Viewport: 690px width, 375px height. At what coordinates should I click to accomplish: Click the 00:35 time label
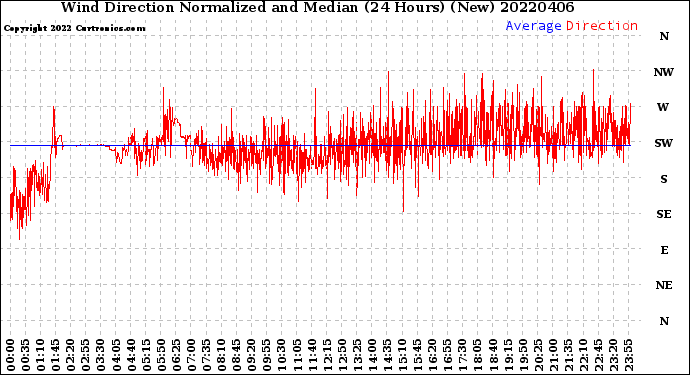[26, 355]
